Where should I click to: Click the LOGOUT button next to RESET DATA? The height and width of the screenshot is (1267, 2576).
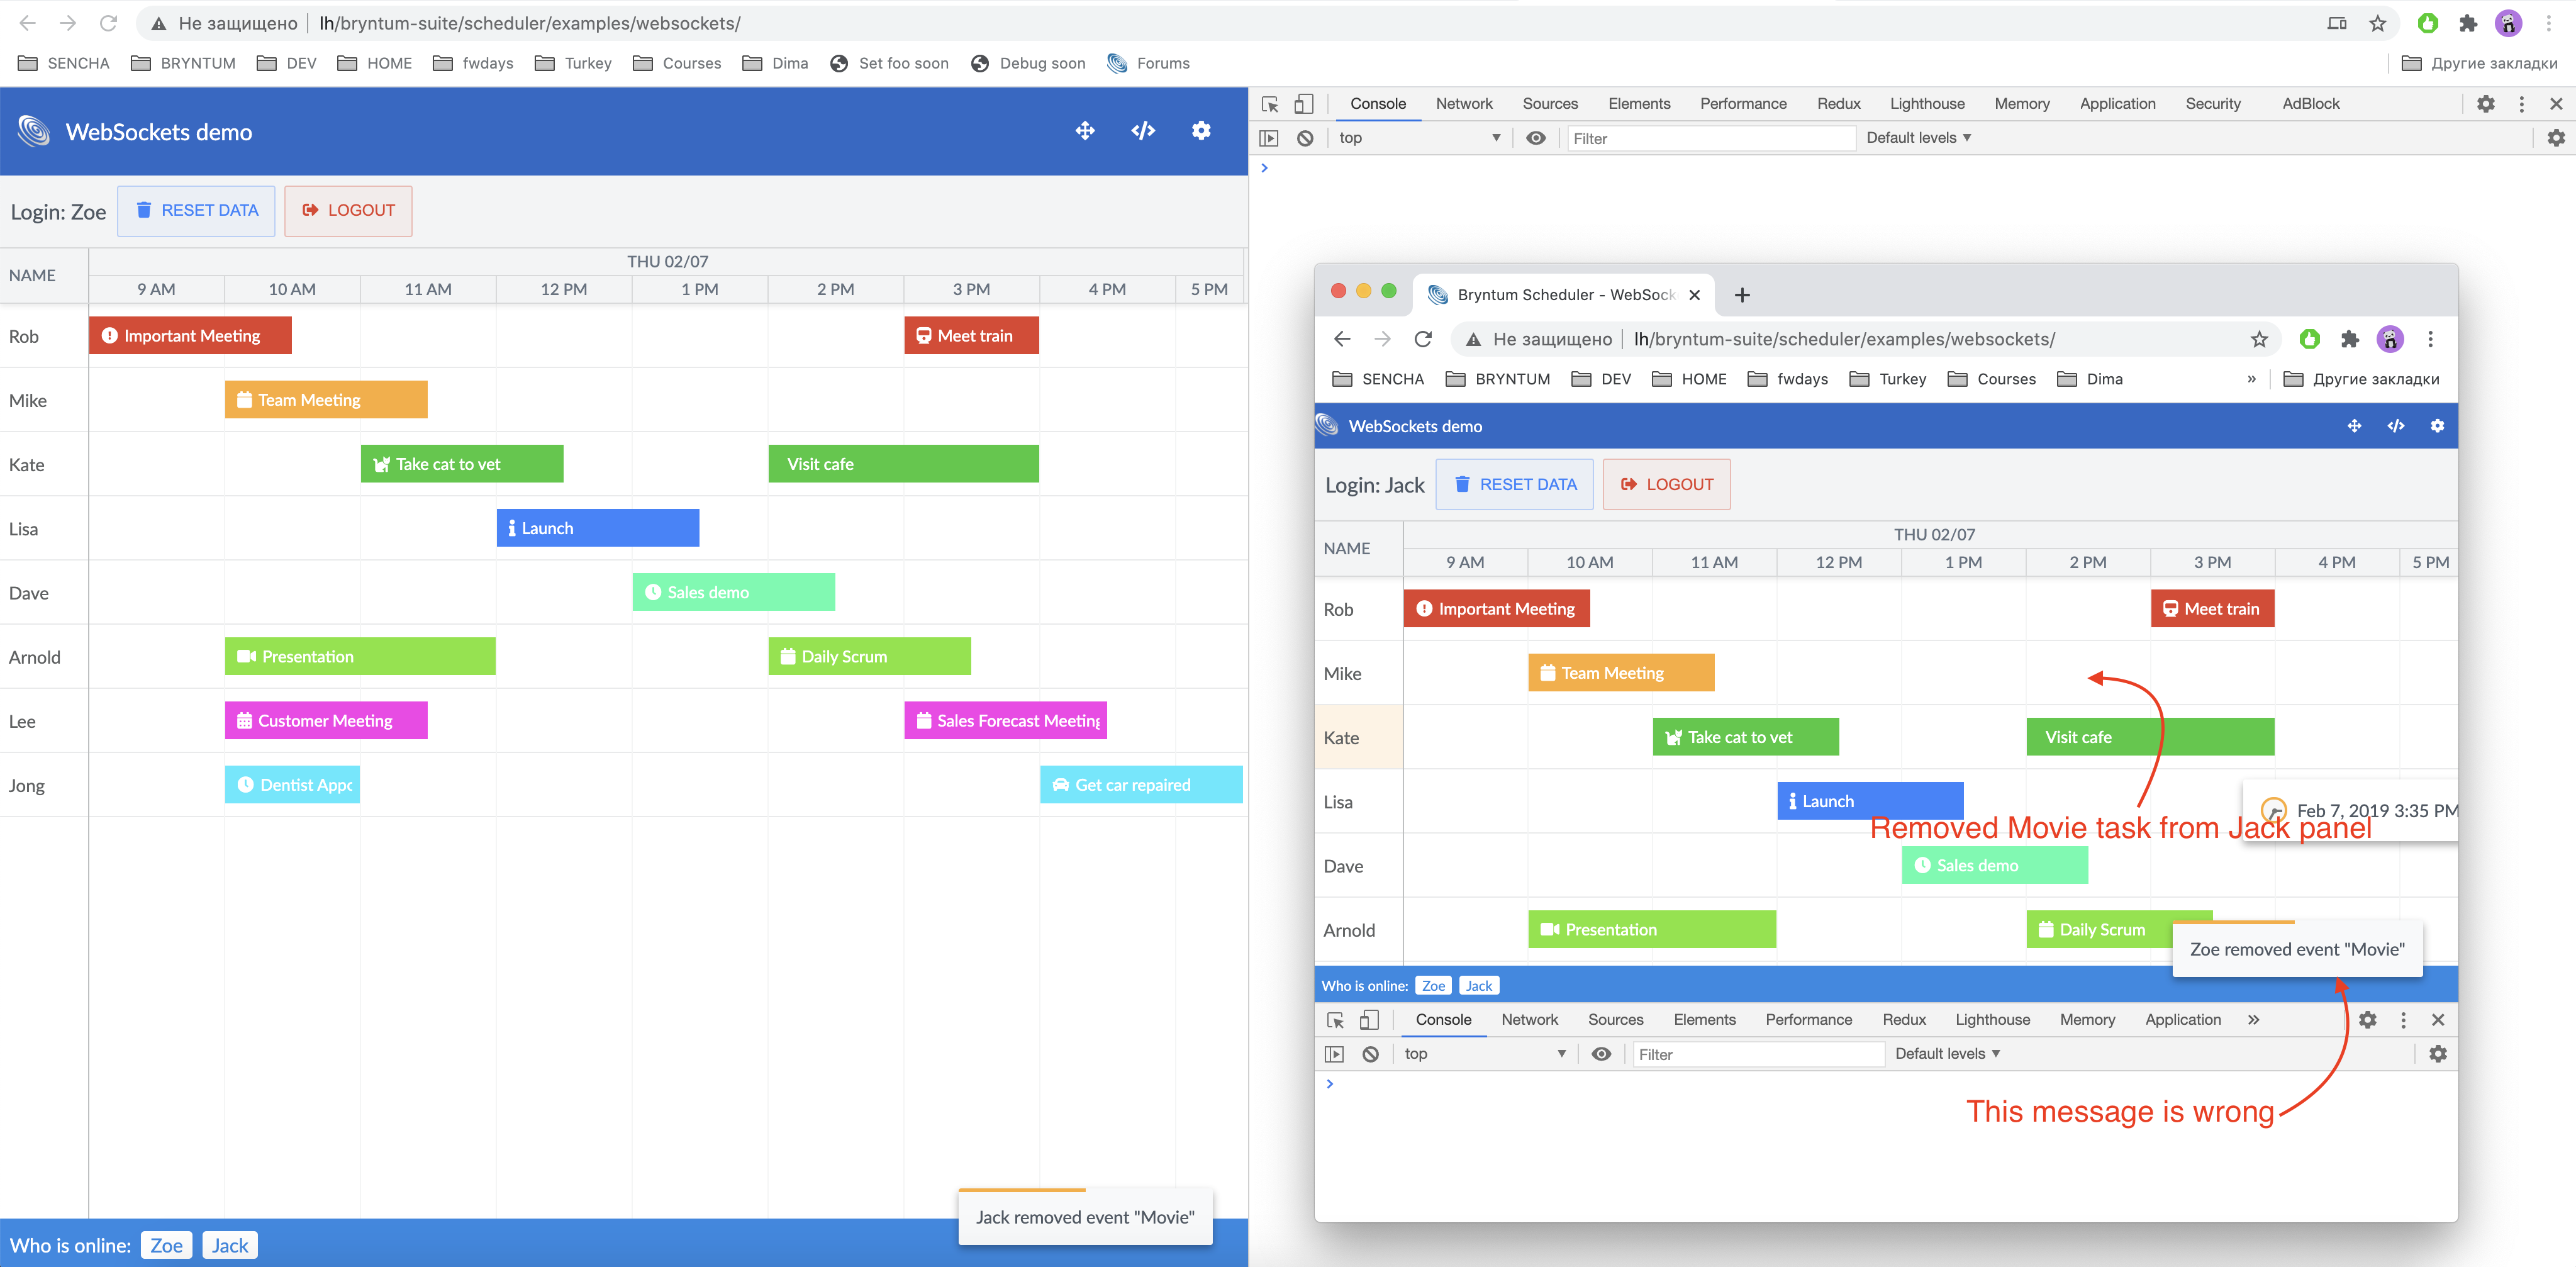coord(348,211)
